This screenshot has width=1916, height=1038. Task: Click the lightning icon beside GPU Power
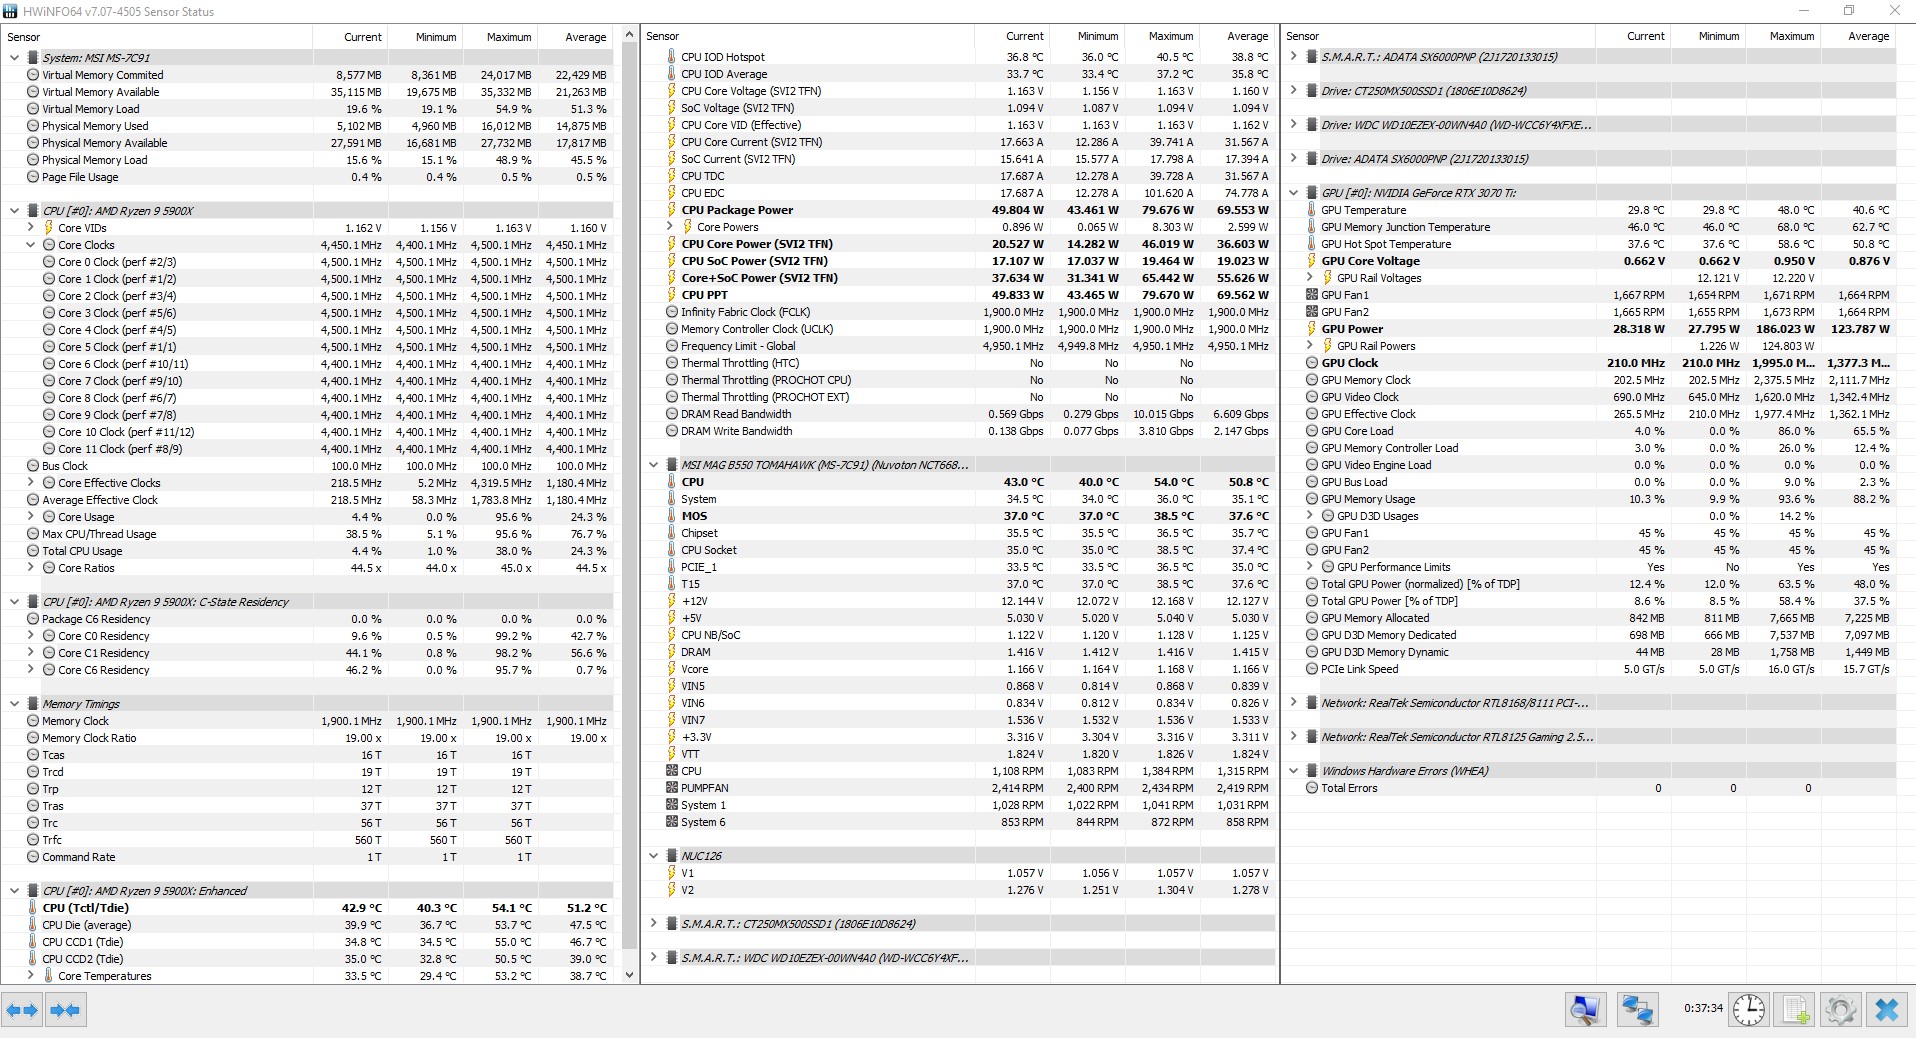click(1312, 329)
